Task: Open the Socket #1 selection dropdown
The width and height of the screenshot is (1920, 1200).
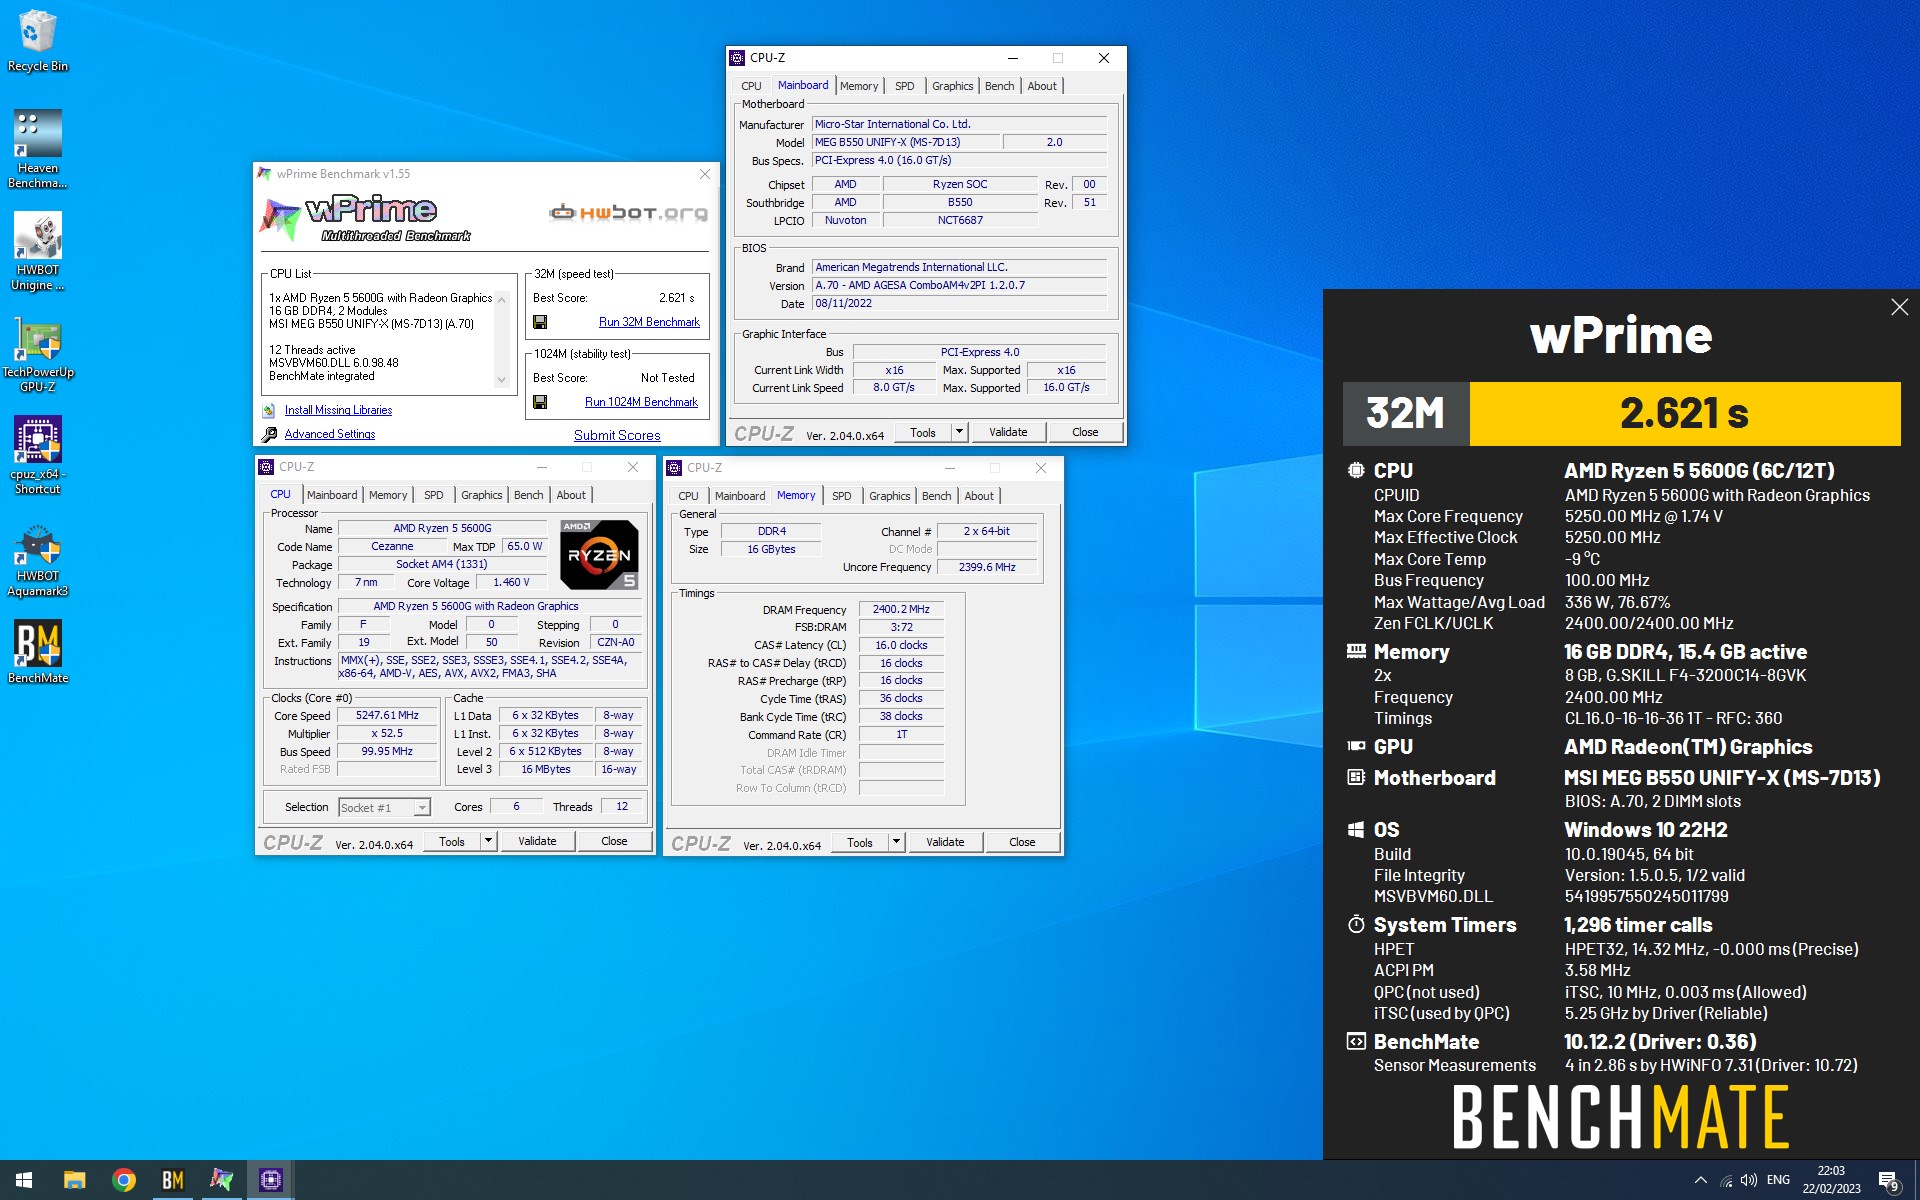Action: [384, 808]
